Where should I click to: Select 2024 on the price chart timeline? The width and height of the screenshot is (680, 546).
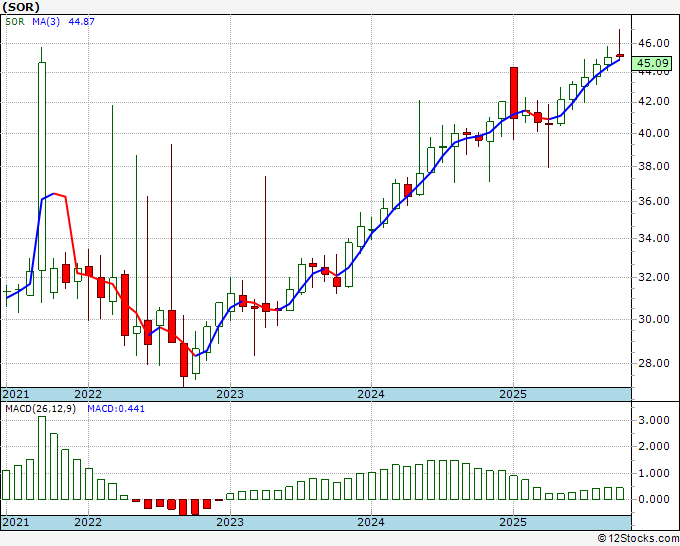(x=371, y=394)
